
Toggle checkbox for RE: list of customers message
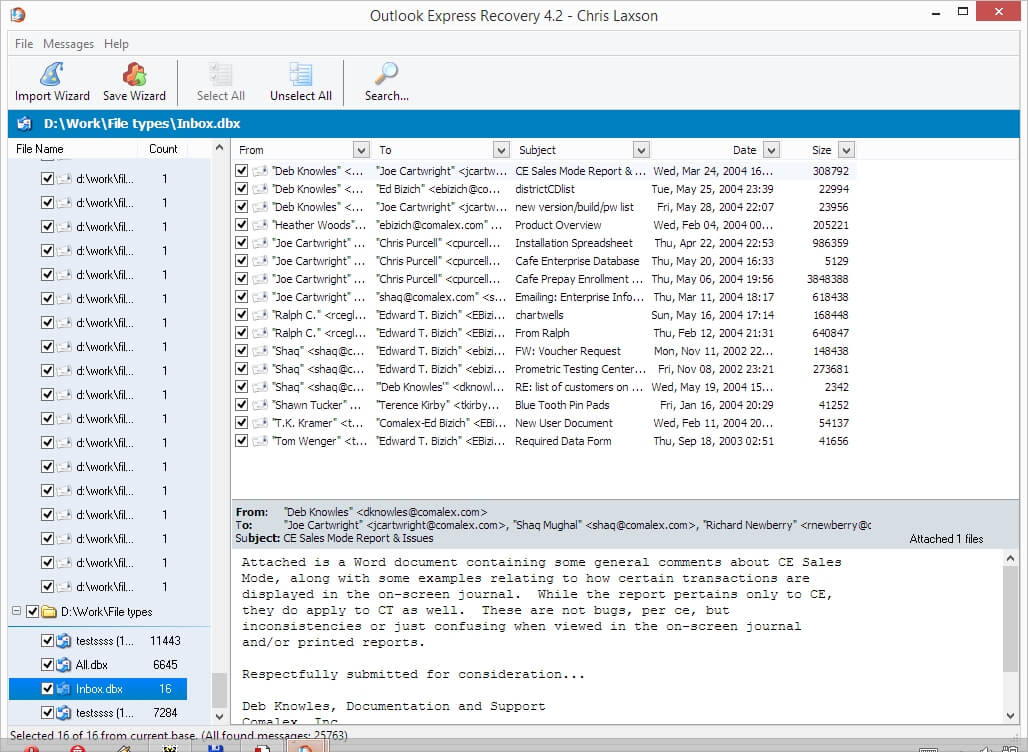click(x=241, y=387)
